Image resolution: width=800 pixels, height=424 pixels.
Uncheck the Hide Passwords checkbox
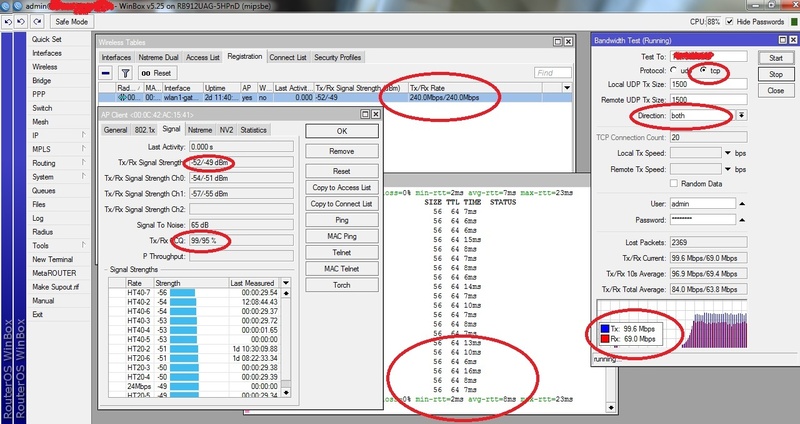click(x=729, y=21)
